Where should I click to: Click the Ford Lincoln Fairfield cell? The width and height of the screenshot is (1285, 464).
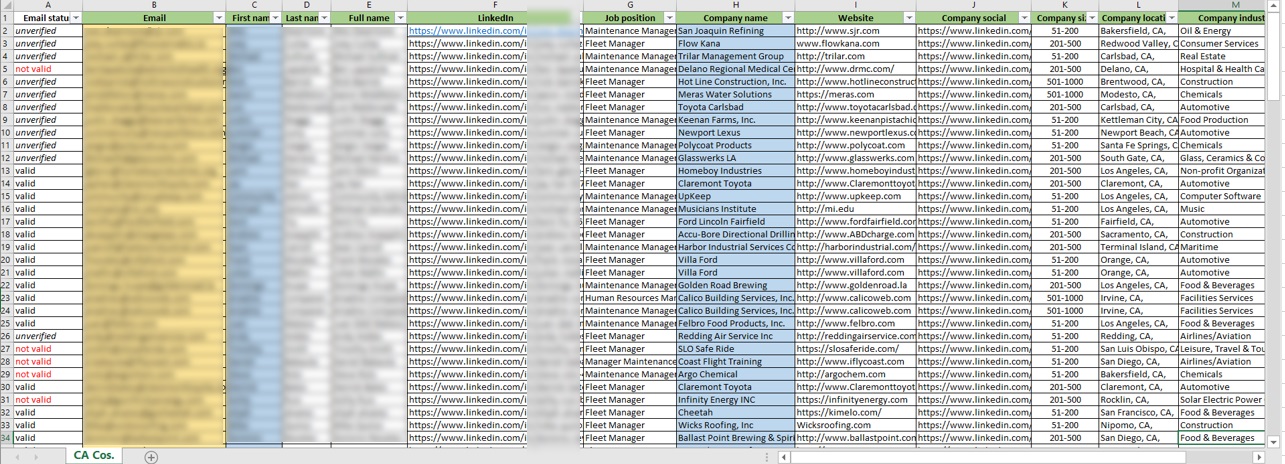pyautogui.click(x=735, y=222)
